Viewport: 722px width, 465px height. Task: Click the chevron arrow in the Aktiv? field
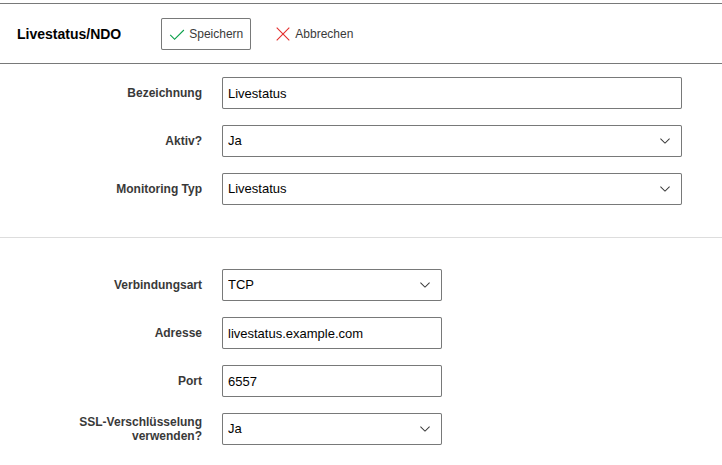665,141
